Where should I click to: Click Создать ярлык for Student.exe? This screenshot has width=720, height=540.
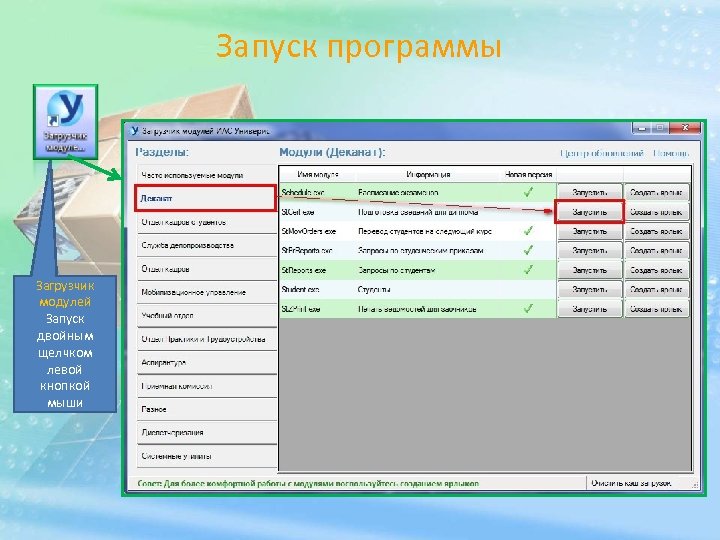tap(657, 289)
